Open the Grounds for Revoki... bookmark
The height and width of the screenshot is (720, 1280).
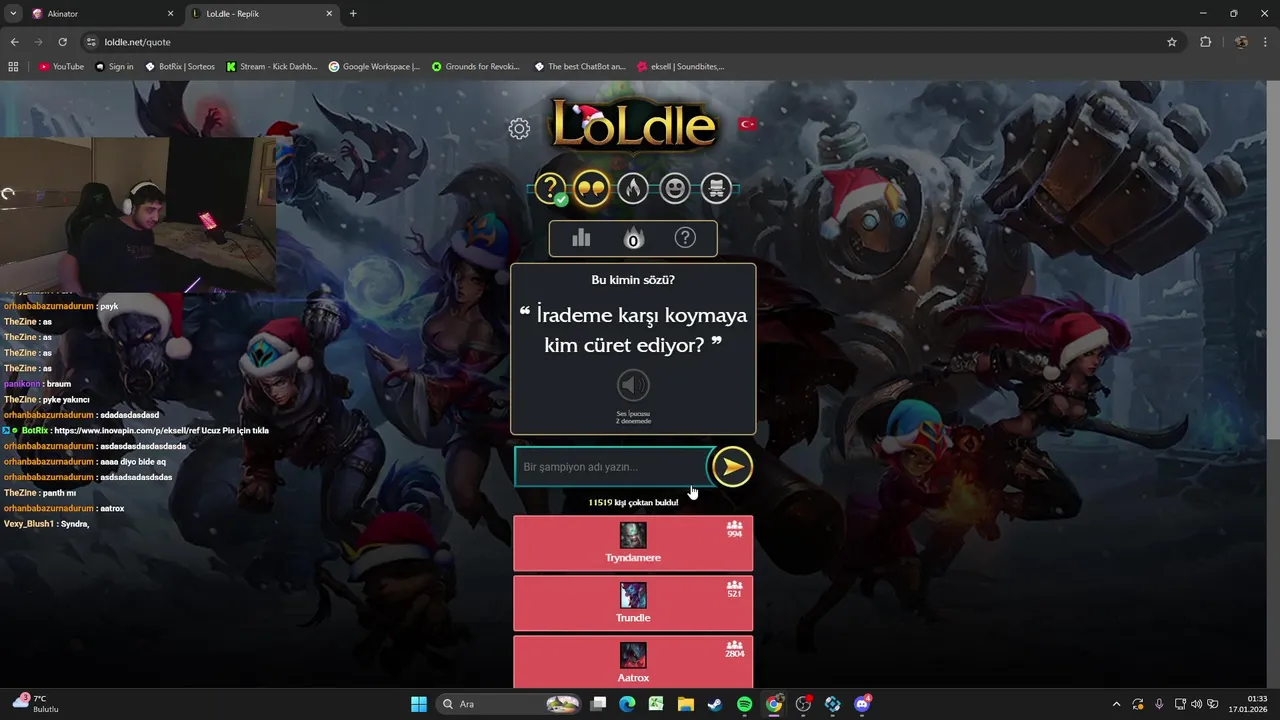coord(476,67)
